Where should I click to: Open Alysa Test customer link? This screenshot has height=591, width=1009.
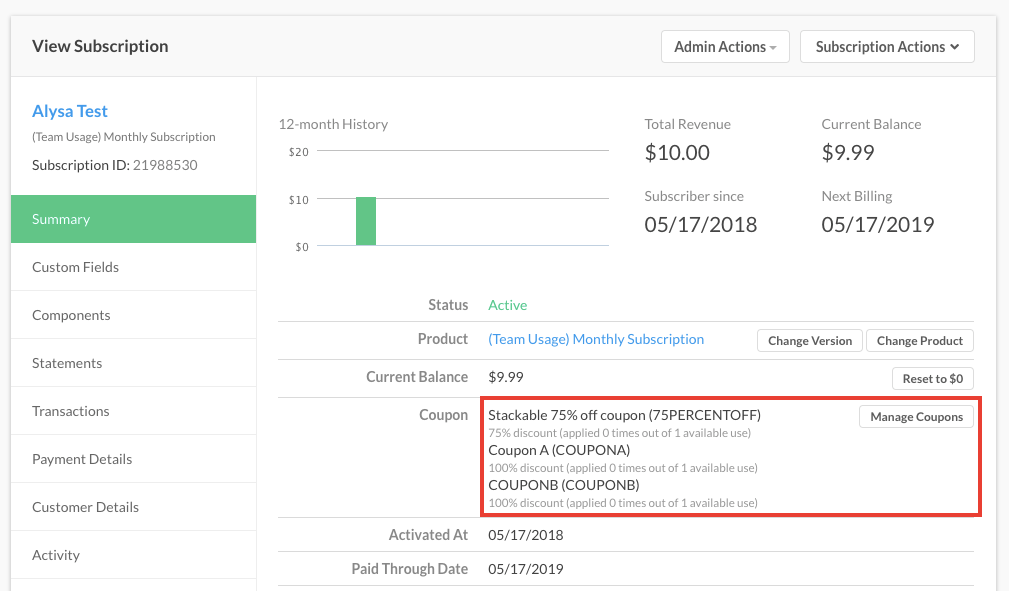point(70,111)
